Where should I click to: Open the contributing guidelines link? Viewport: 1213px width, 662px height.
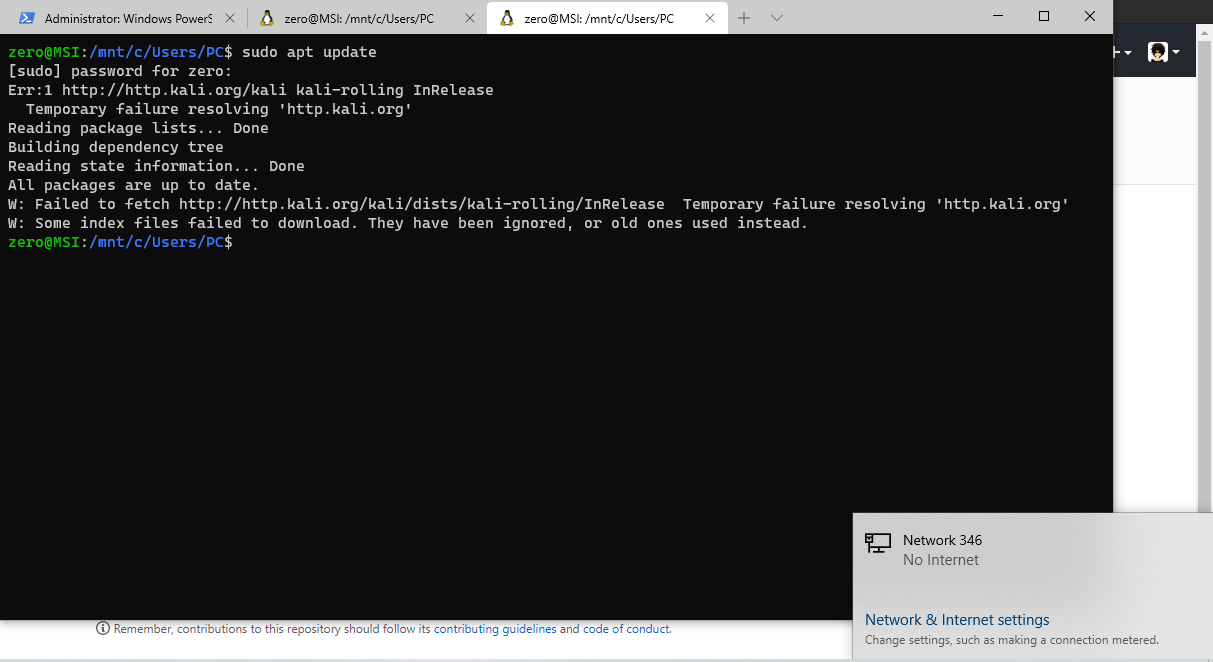(x=495, y=629)
